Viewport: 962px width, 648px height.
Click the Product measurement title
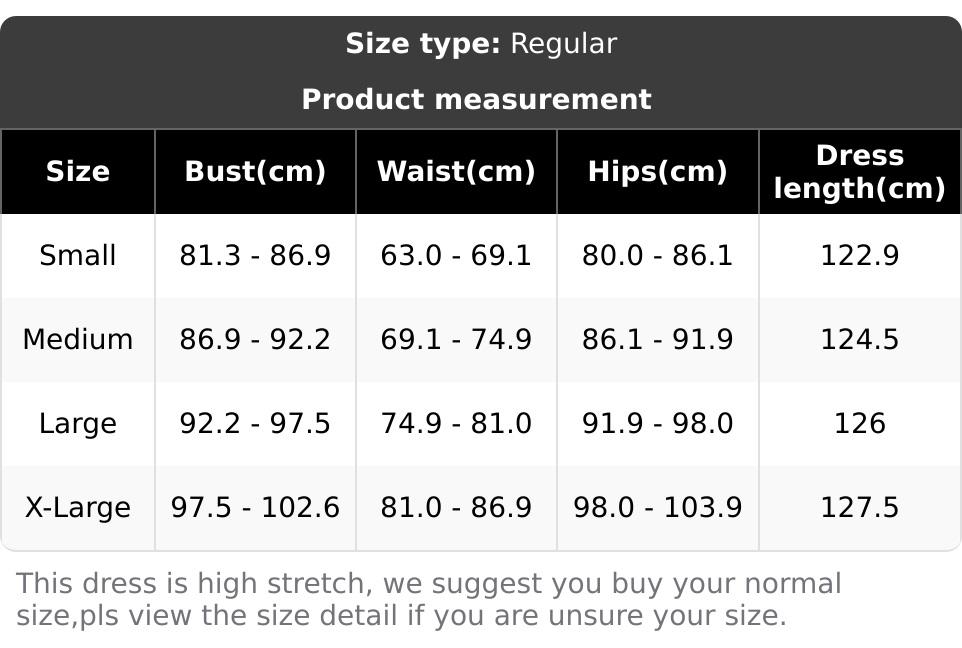click(476, 99)
